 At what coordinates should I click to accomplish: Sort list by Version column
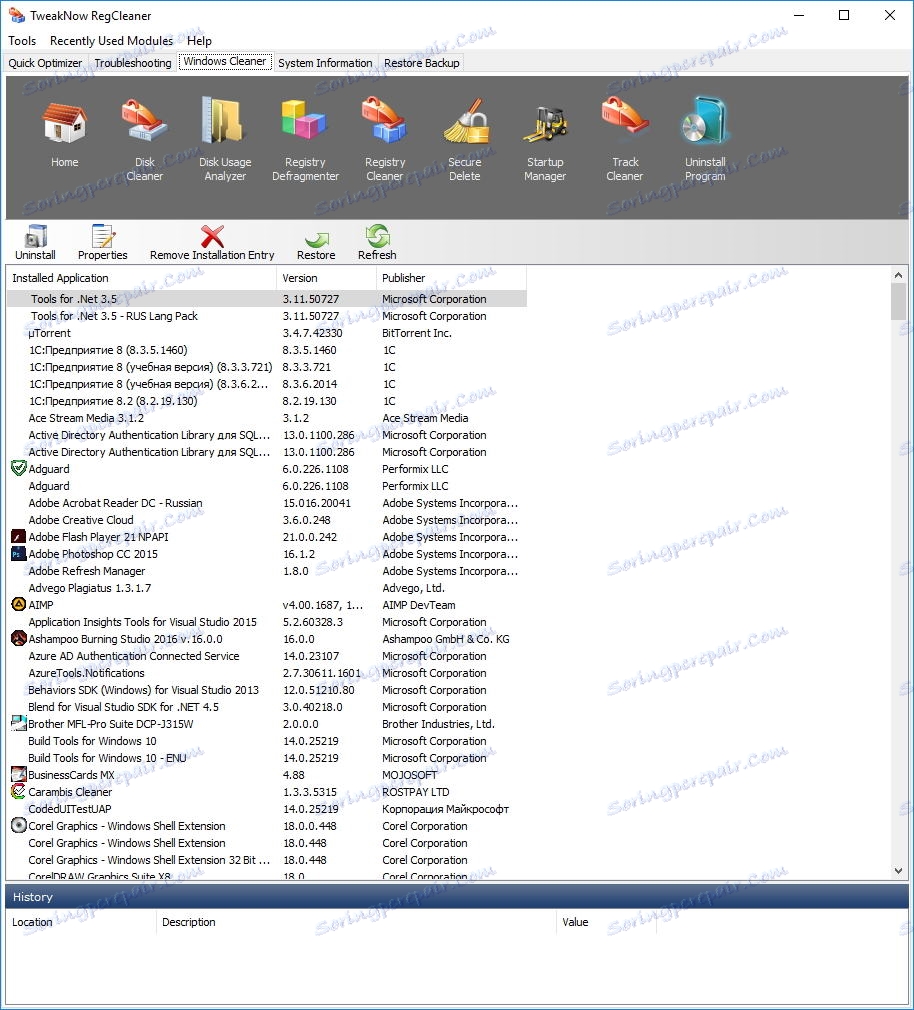(x=327, y=278)
